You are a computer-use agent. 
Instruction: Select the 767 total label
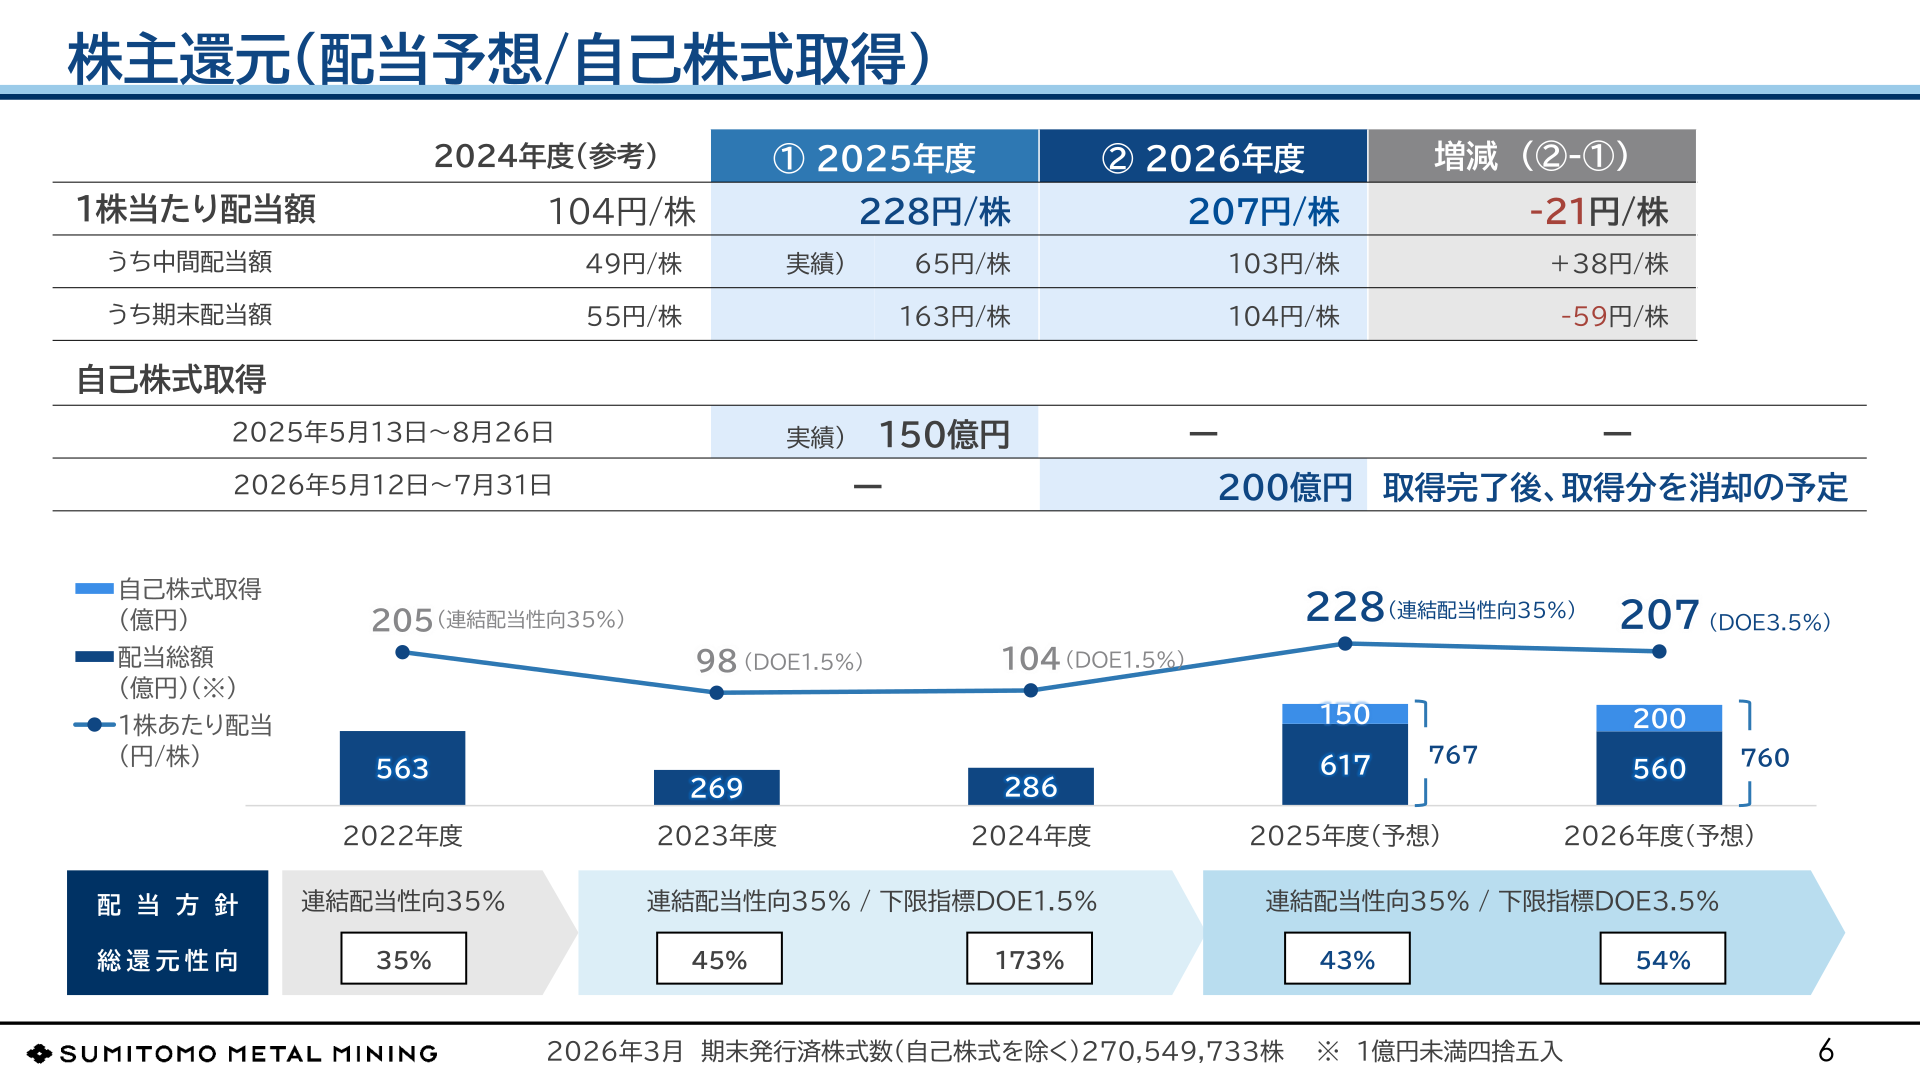coord(1453,755)
